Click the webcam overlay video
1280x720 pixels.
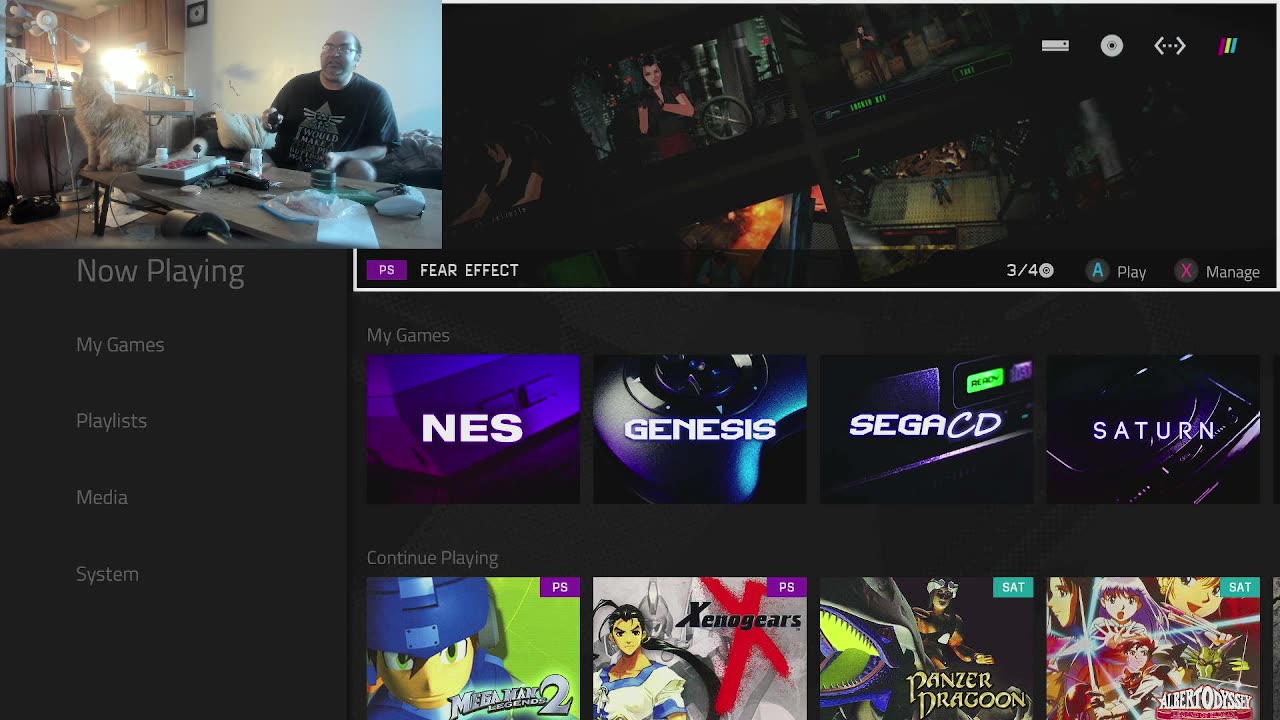click(221, 124)
